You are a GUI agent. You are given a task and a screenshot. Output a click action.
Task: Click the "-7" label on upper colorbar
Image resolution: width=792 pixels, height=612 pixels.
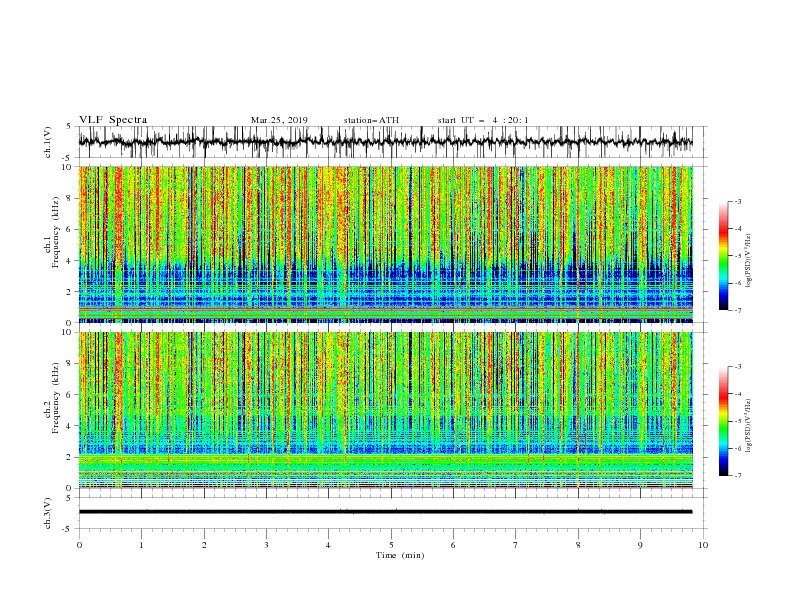coord(737,310)
